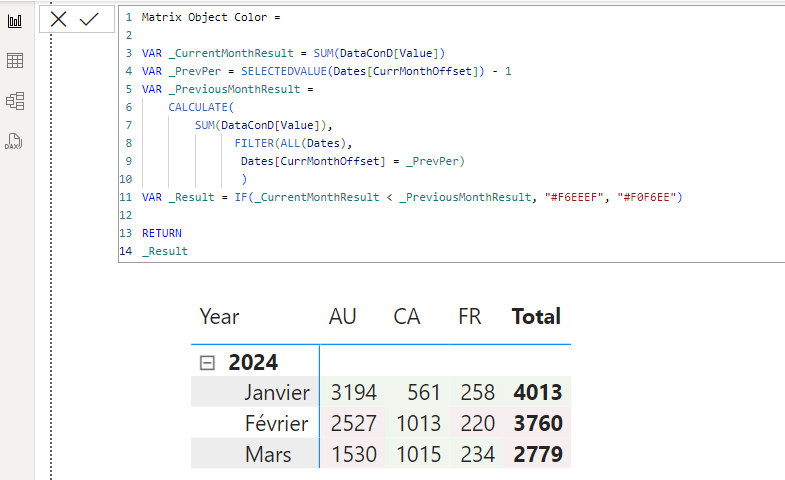
Task: Click the RETURN keyword on line 13
Action: click(162, 233)
